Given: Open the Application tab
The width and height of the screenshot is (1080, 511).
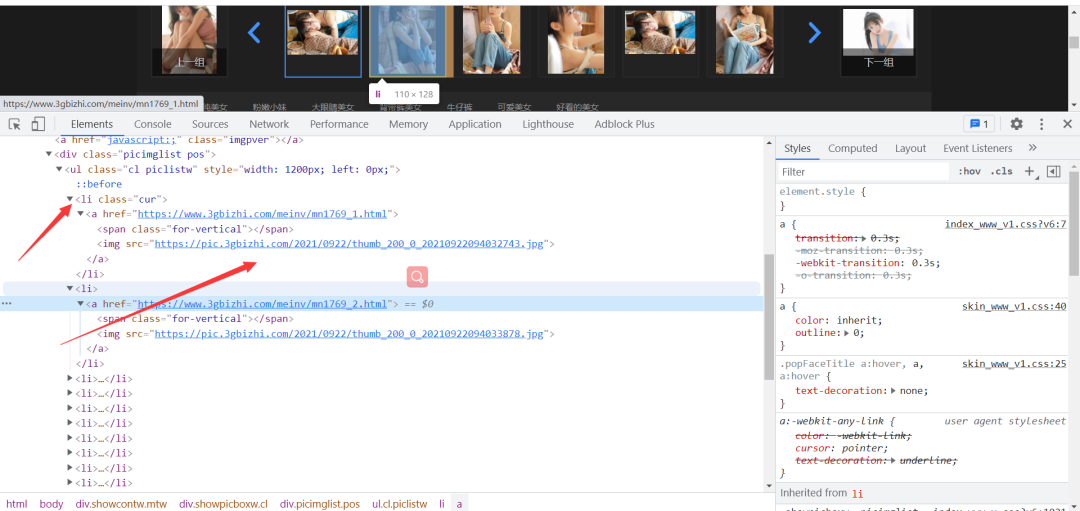Looking at the screenshot, I should [475, 124].
